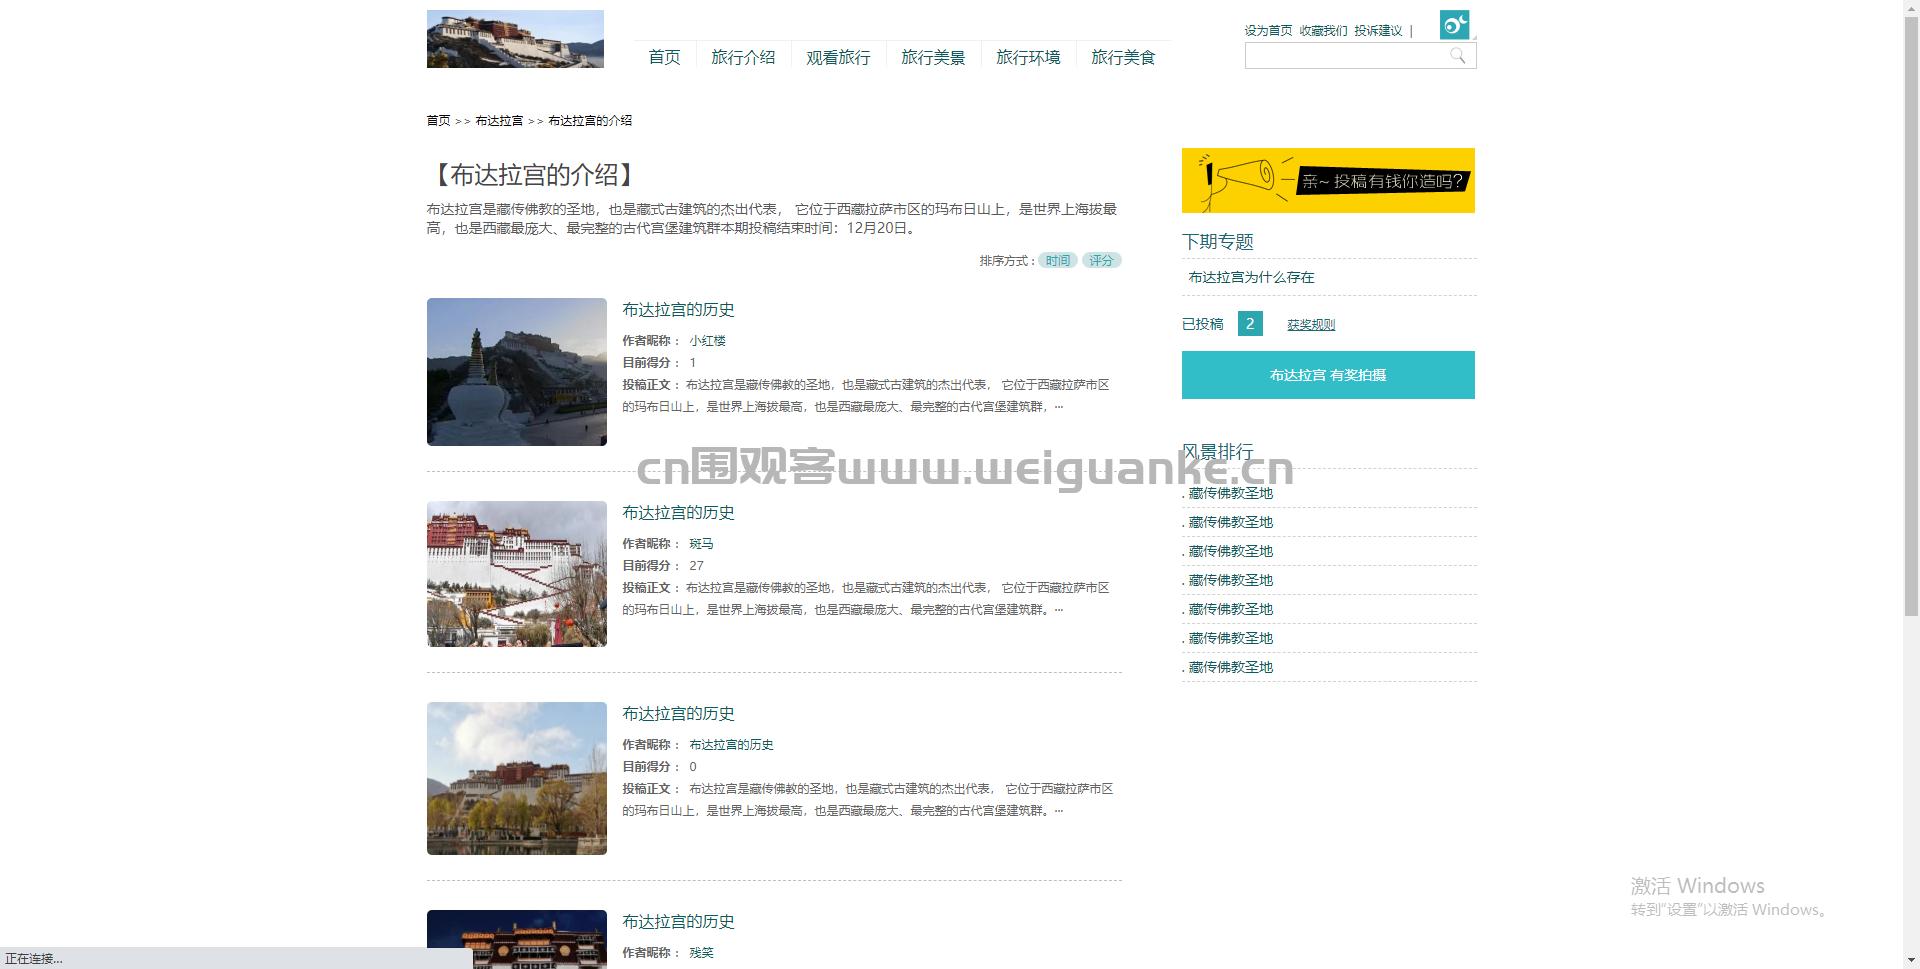Click the 获奖规则 link
Viewport: 1920px width, 969px height.
coord(1310,323)
